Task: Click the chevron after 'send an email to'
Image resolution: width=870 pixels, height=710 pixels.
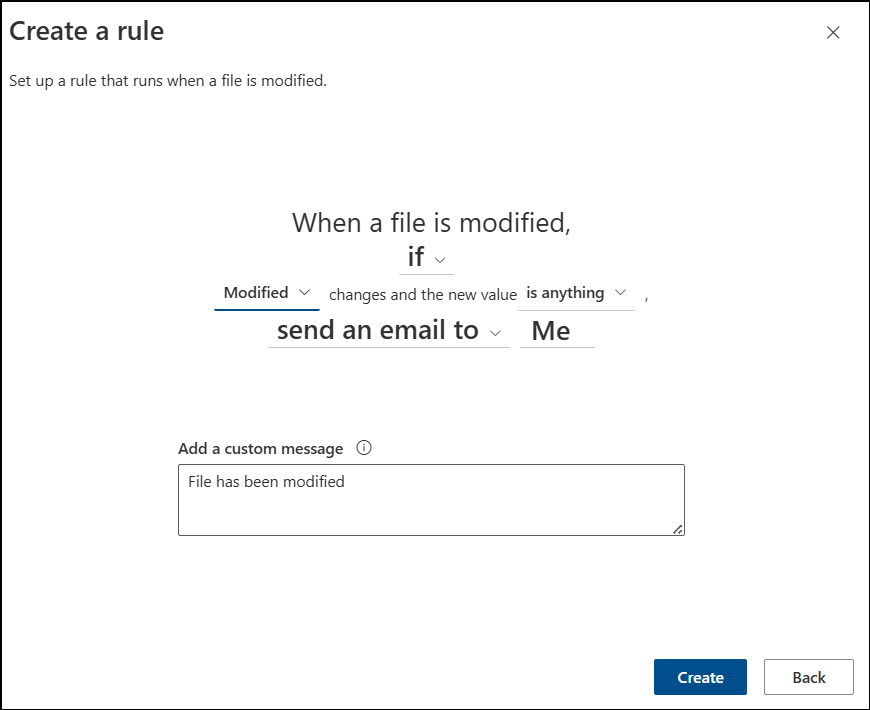Action: click(x=495, y=332)
